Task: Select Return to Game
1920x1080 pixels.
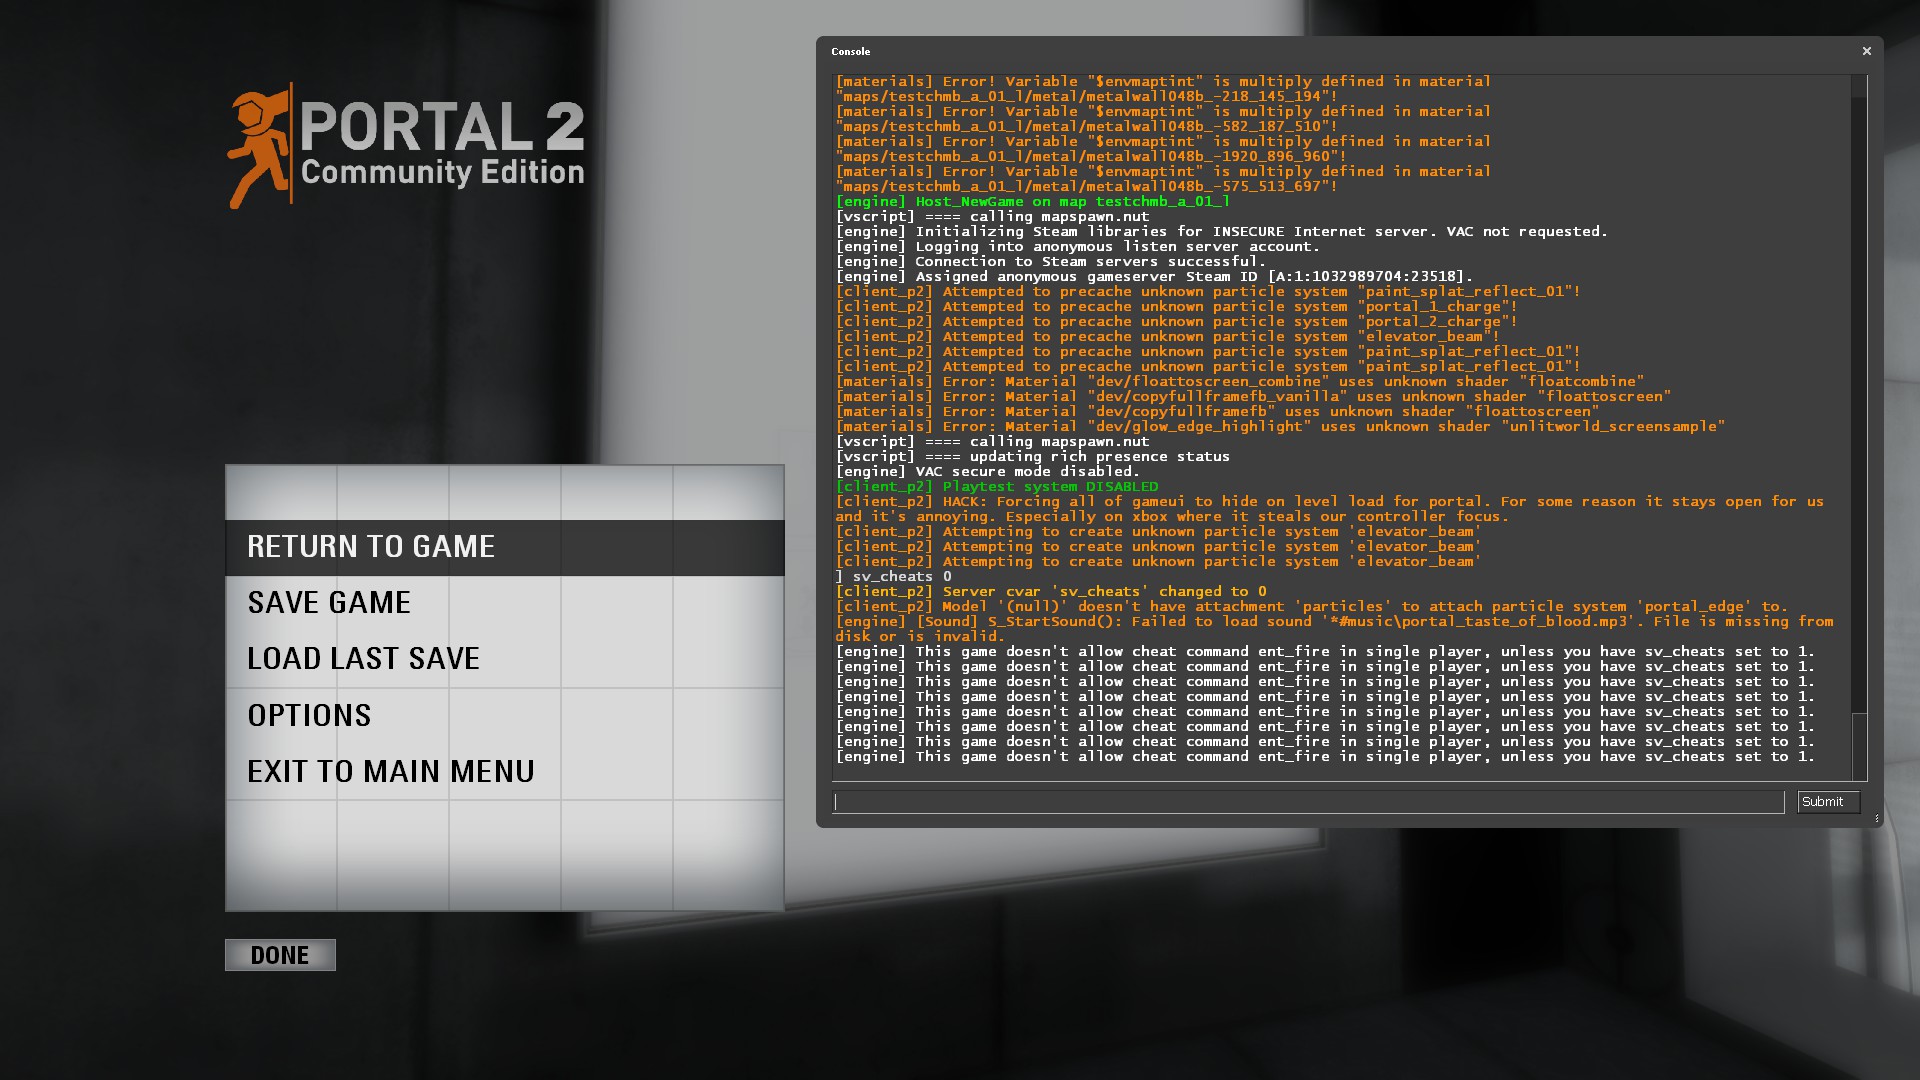Action: click(x=370, y=546)
